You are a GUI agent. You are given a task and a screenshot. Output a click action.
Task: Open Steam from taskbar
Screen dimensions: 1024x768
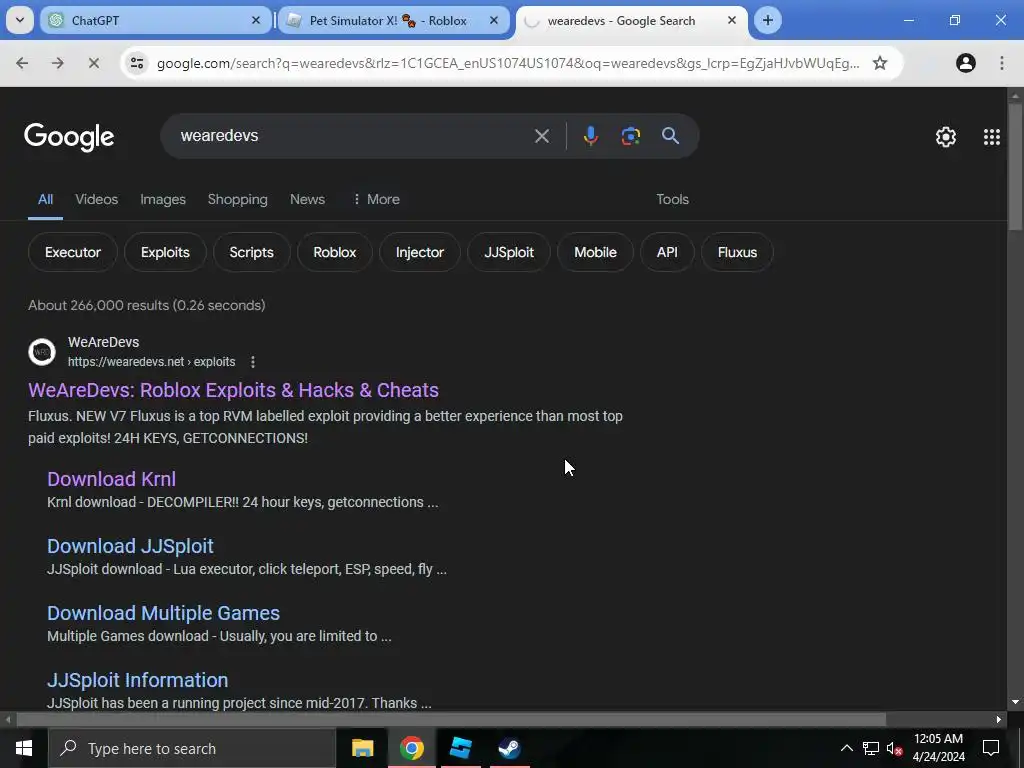tap(509, 748)
